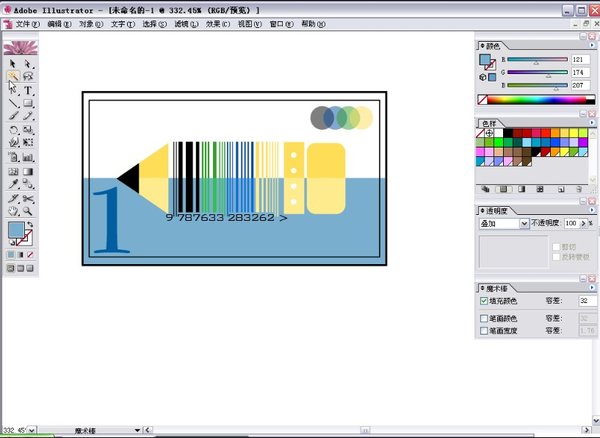
Task: Click the 色样 panel tab
Action: pyautogui.click(x=489, y=124)
